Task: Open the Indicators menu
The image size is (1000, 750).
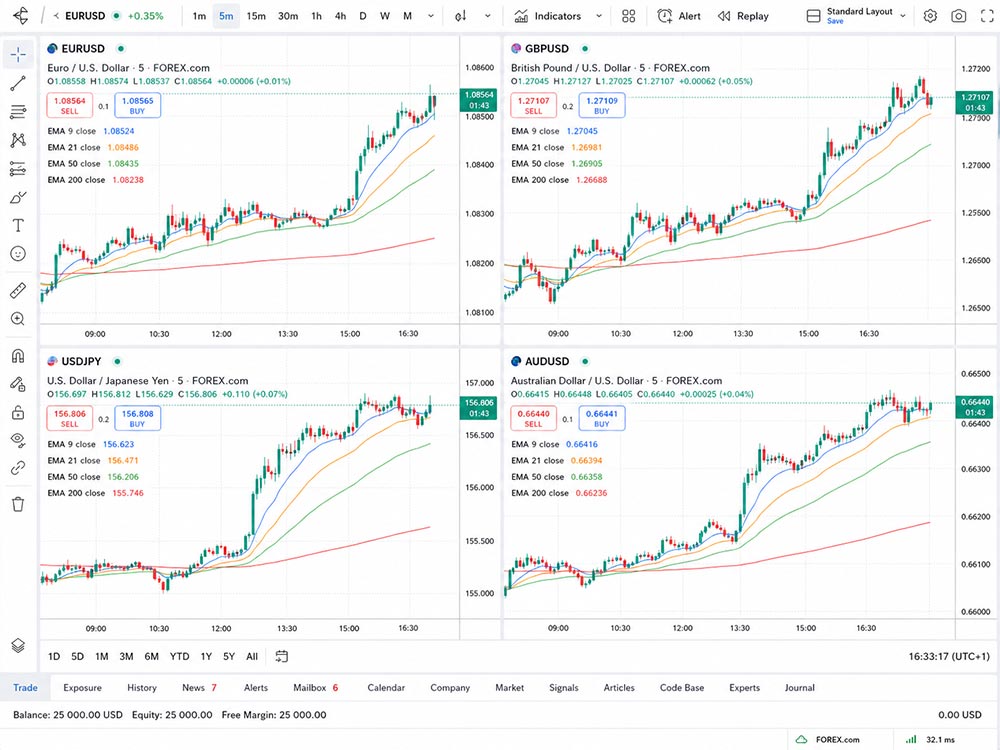Action: [548, 16]
